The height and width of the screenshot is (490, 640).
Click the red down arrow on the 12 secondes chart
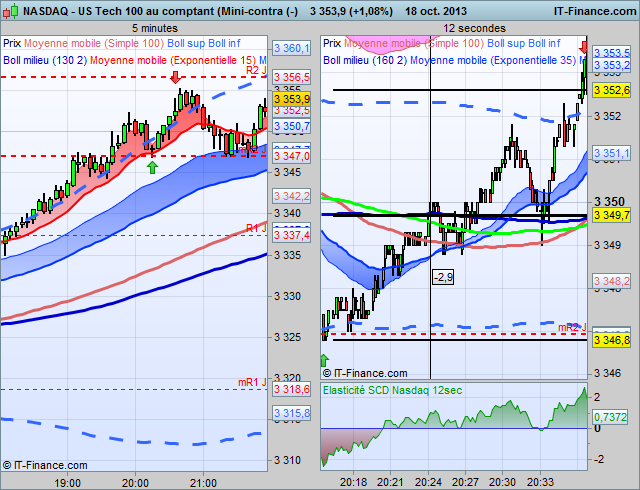click(584, 47)
